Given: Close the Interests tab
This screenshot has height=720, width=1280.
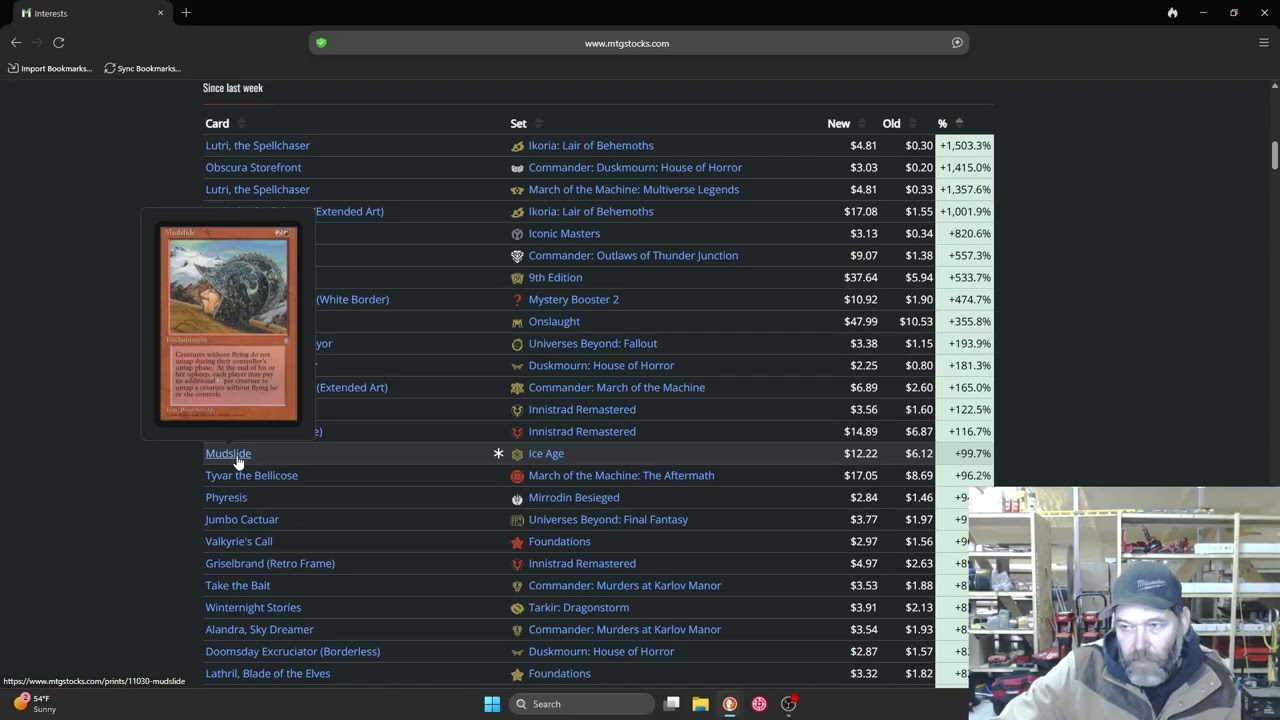Looking at the screenshot, I should 160,13.
